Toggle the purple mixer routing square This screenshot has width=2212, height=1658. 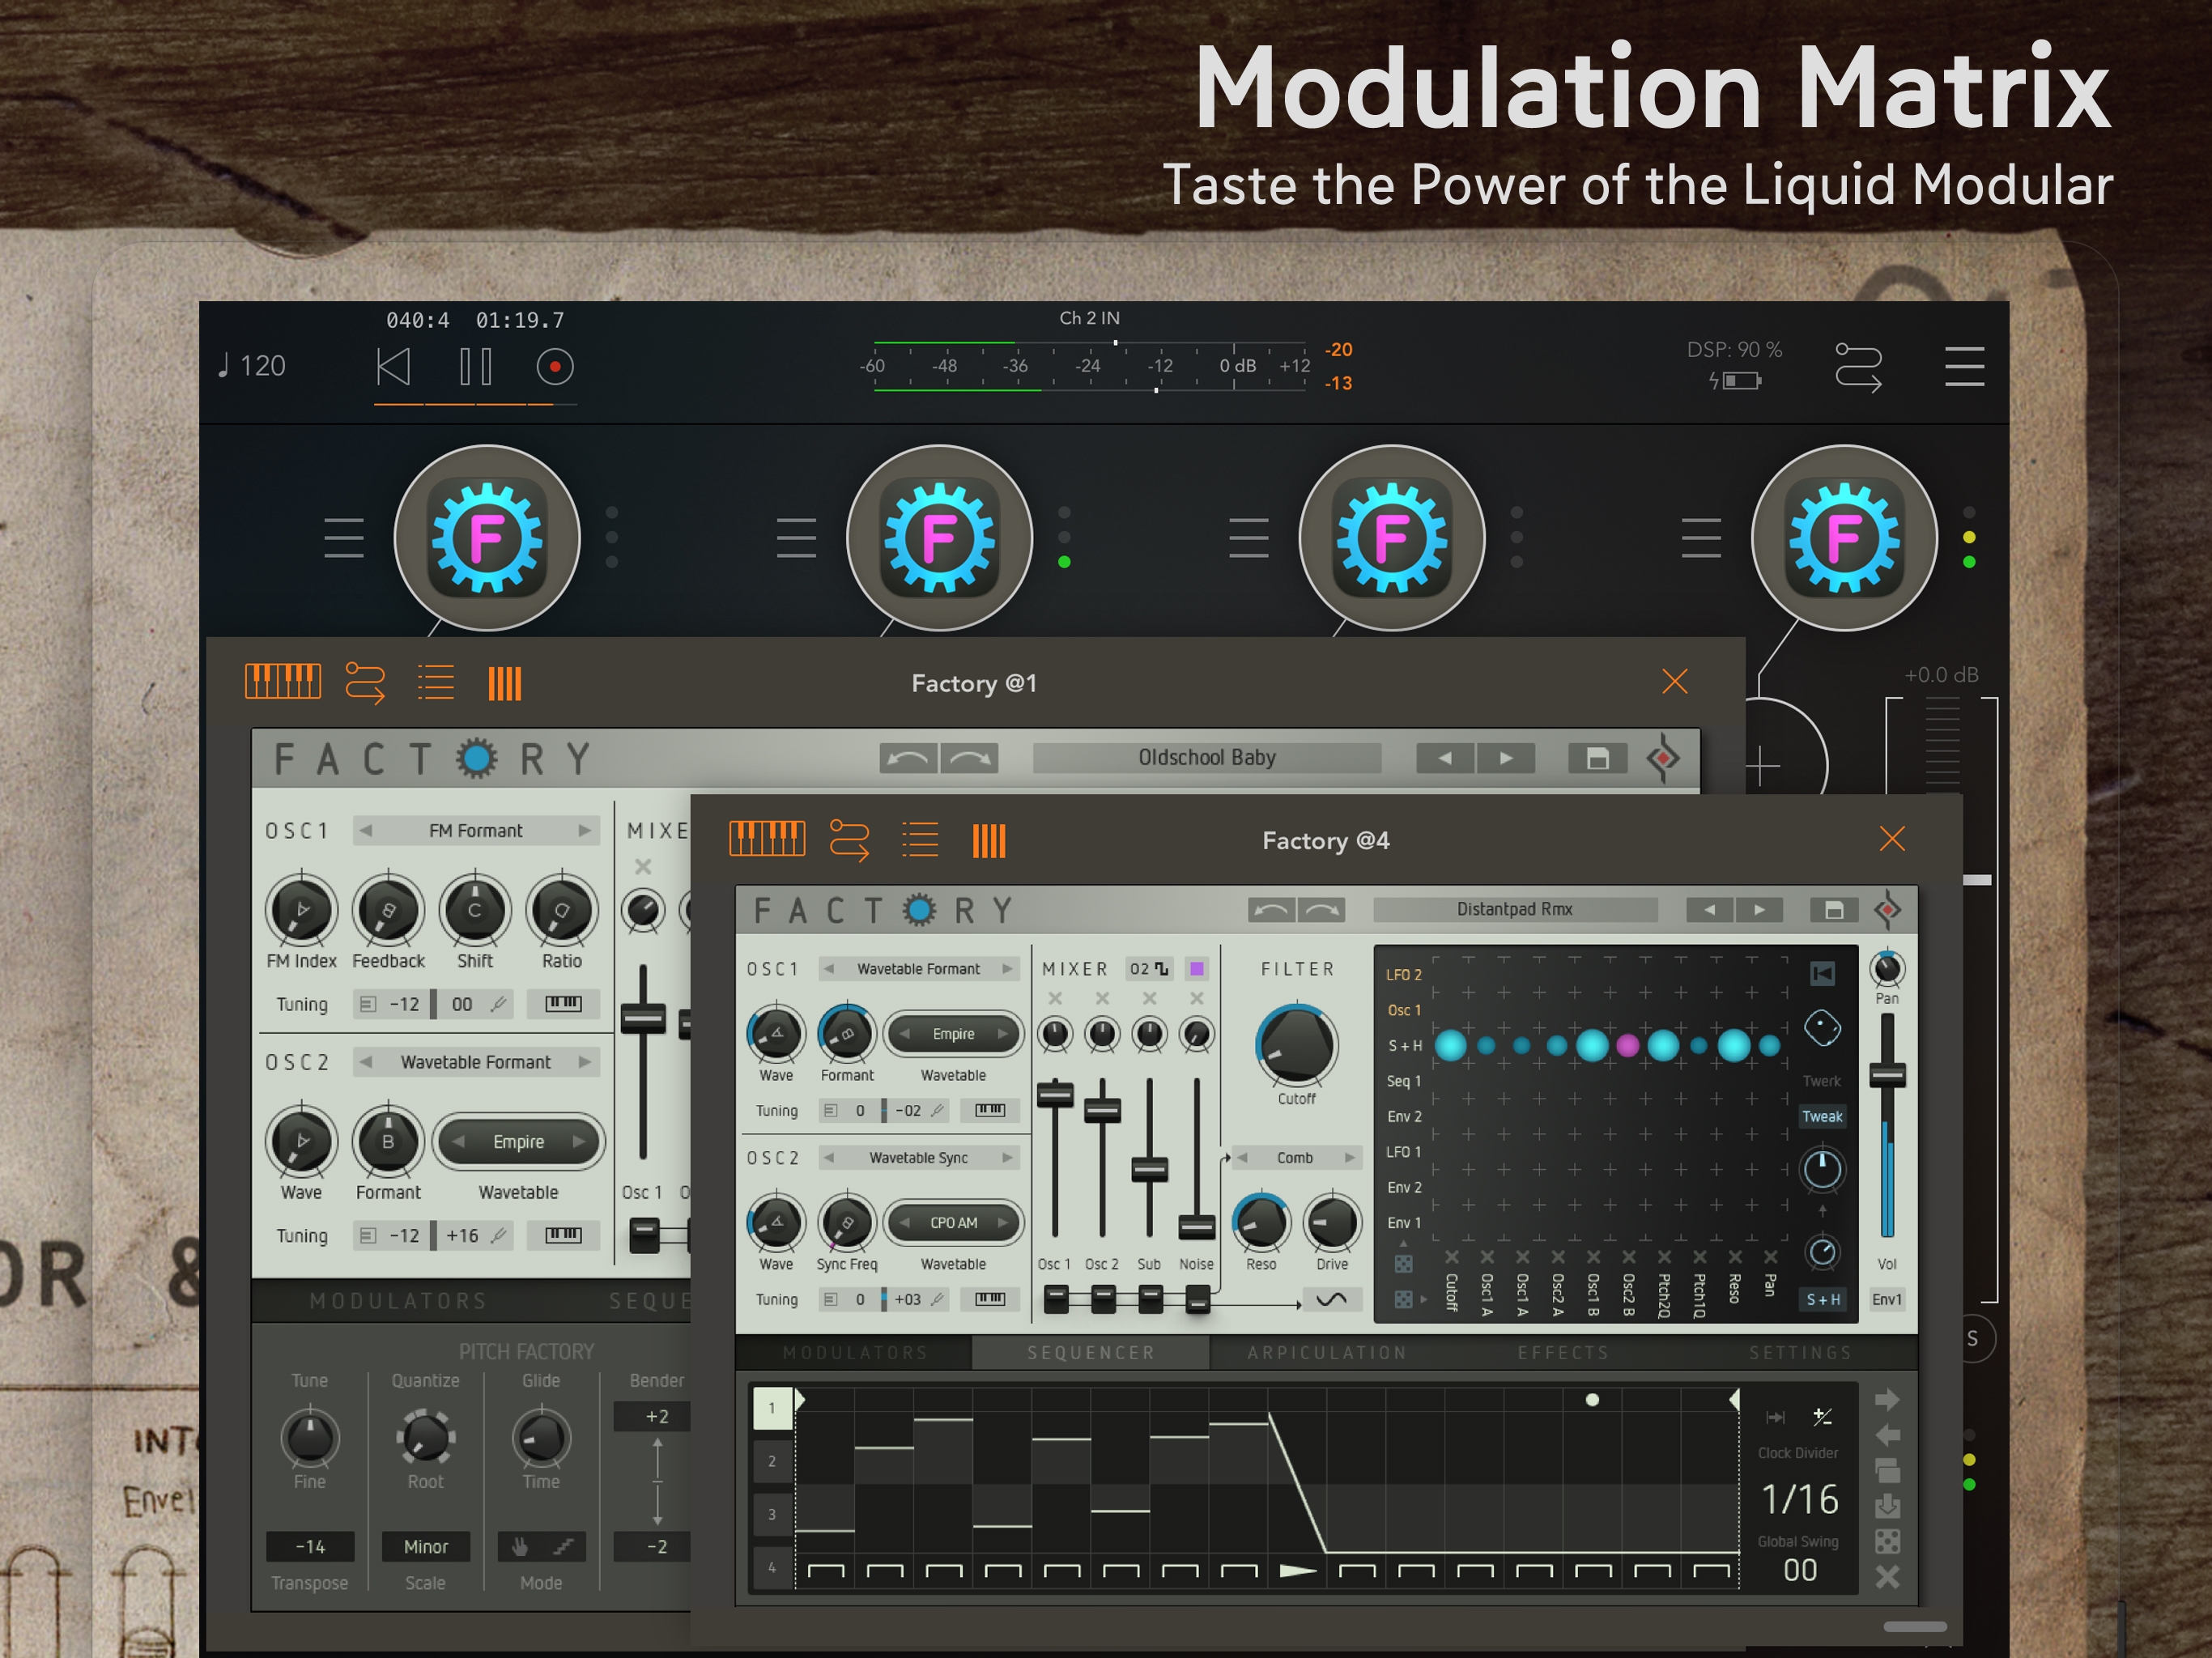click(1196, 968)
